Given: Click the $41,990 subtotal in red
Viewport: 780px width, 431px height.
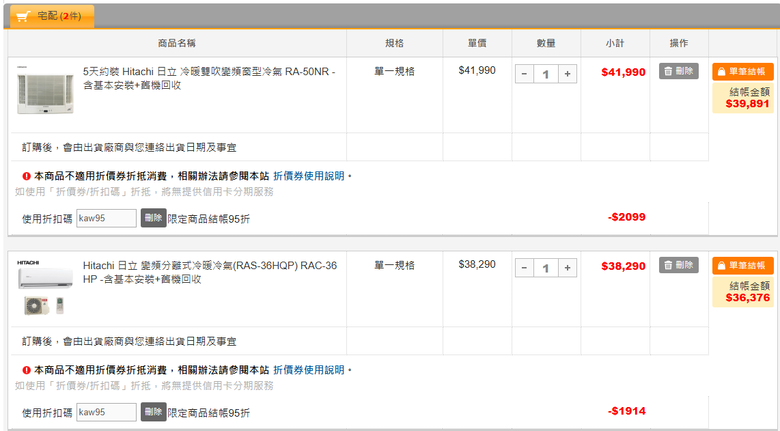Looking at the screenshot, I should click(623, 72).
